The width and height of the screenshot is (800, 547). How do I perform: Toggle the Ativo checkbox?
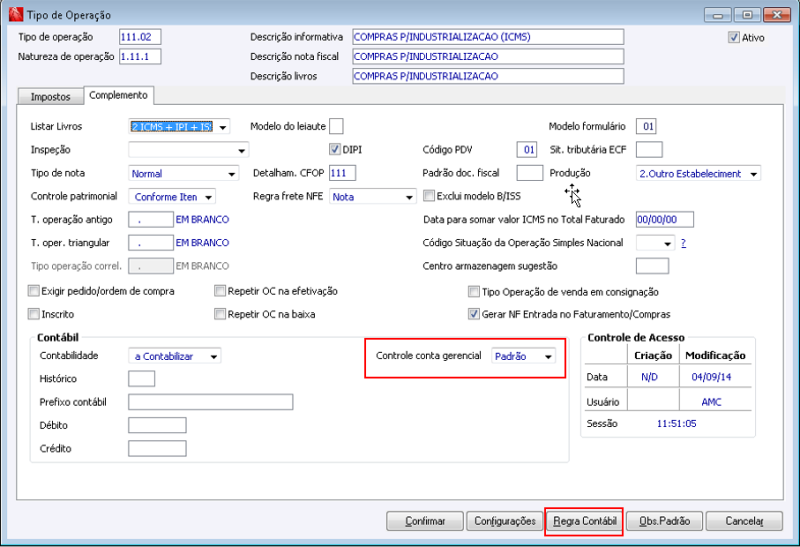click(x=734, y=37)
